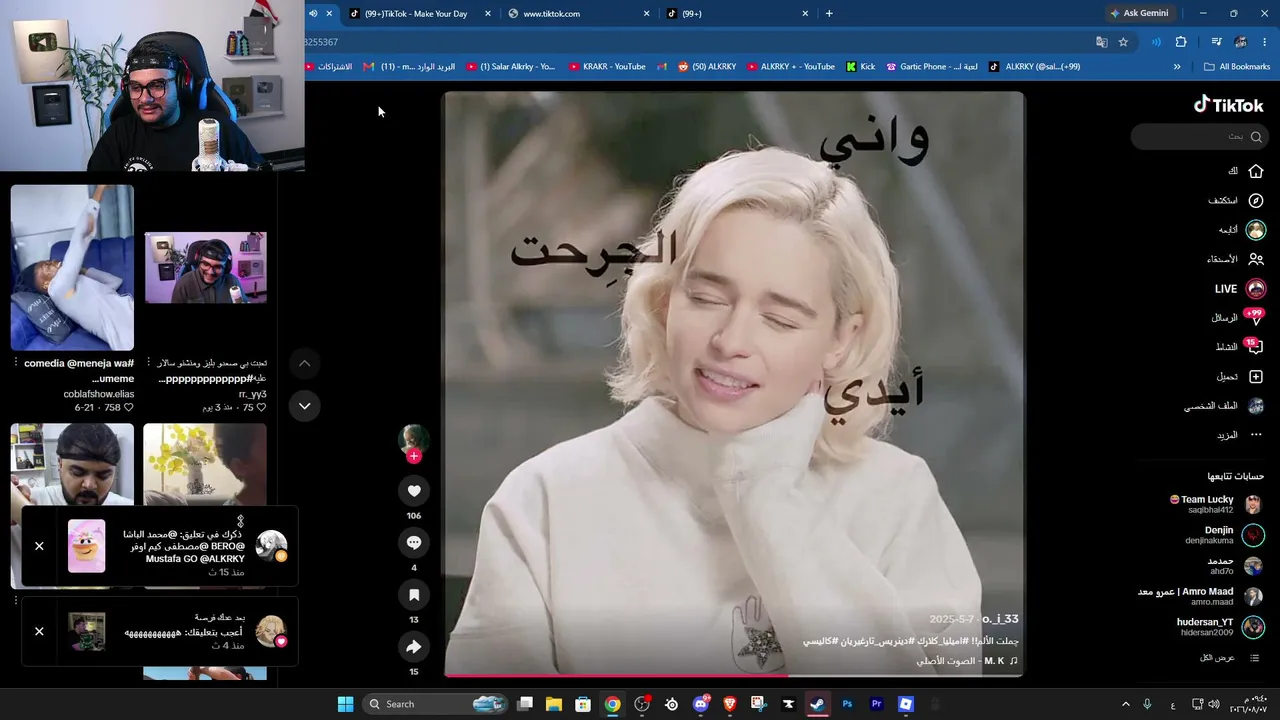The height and width of the screenshot is (720, 1280).
Task: Open the All Bookmarks folder
Action: click(x=1237, y=67)
